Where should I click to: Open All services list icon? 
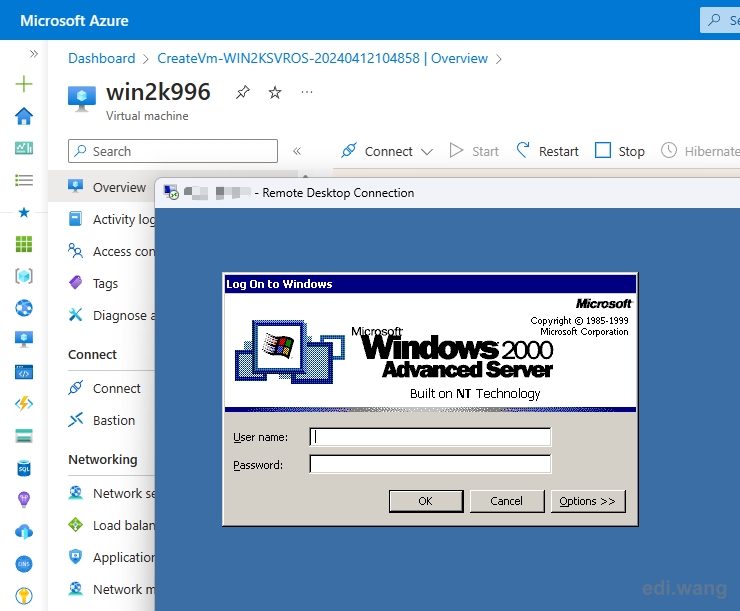(x=24, y=180)
